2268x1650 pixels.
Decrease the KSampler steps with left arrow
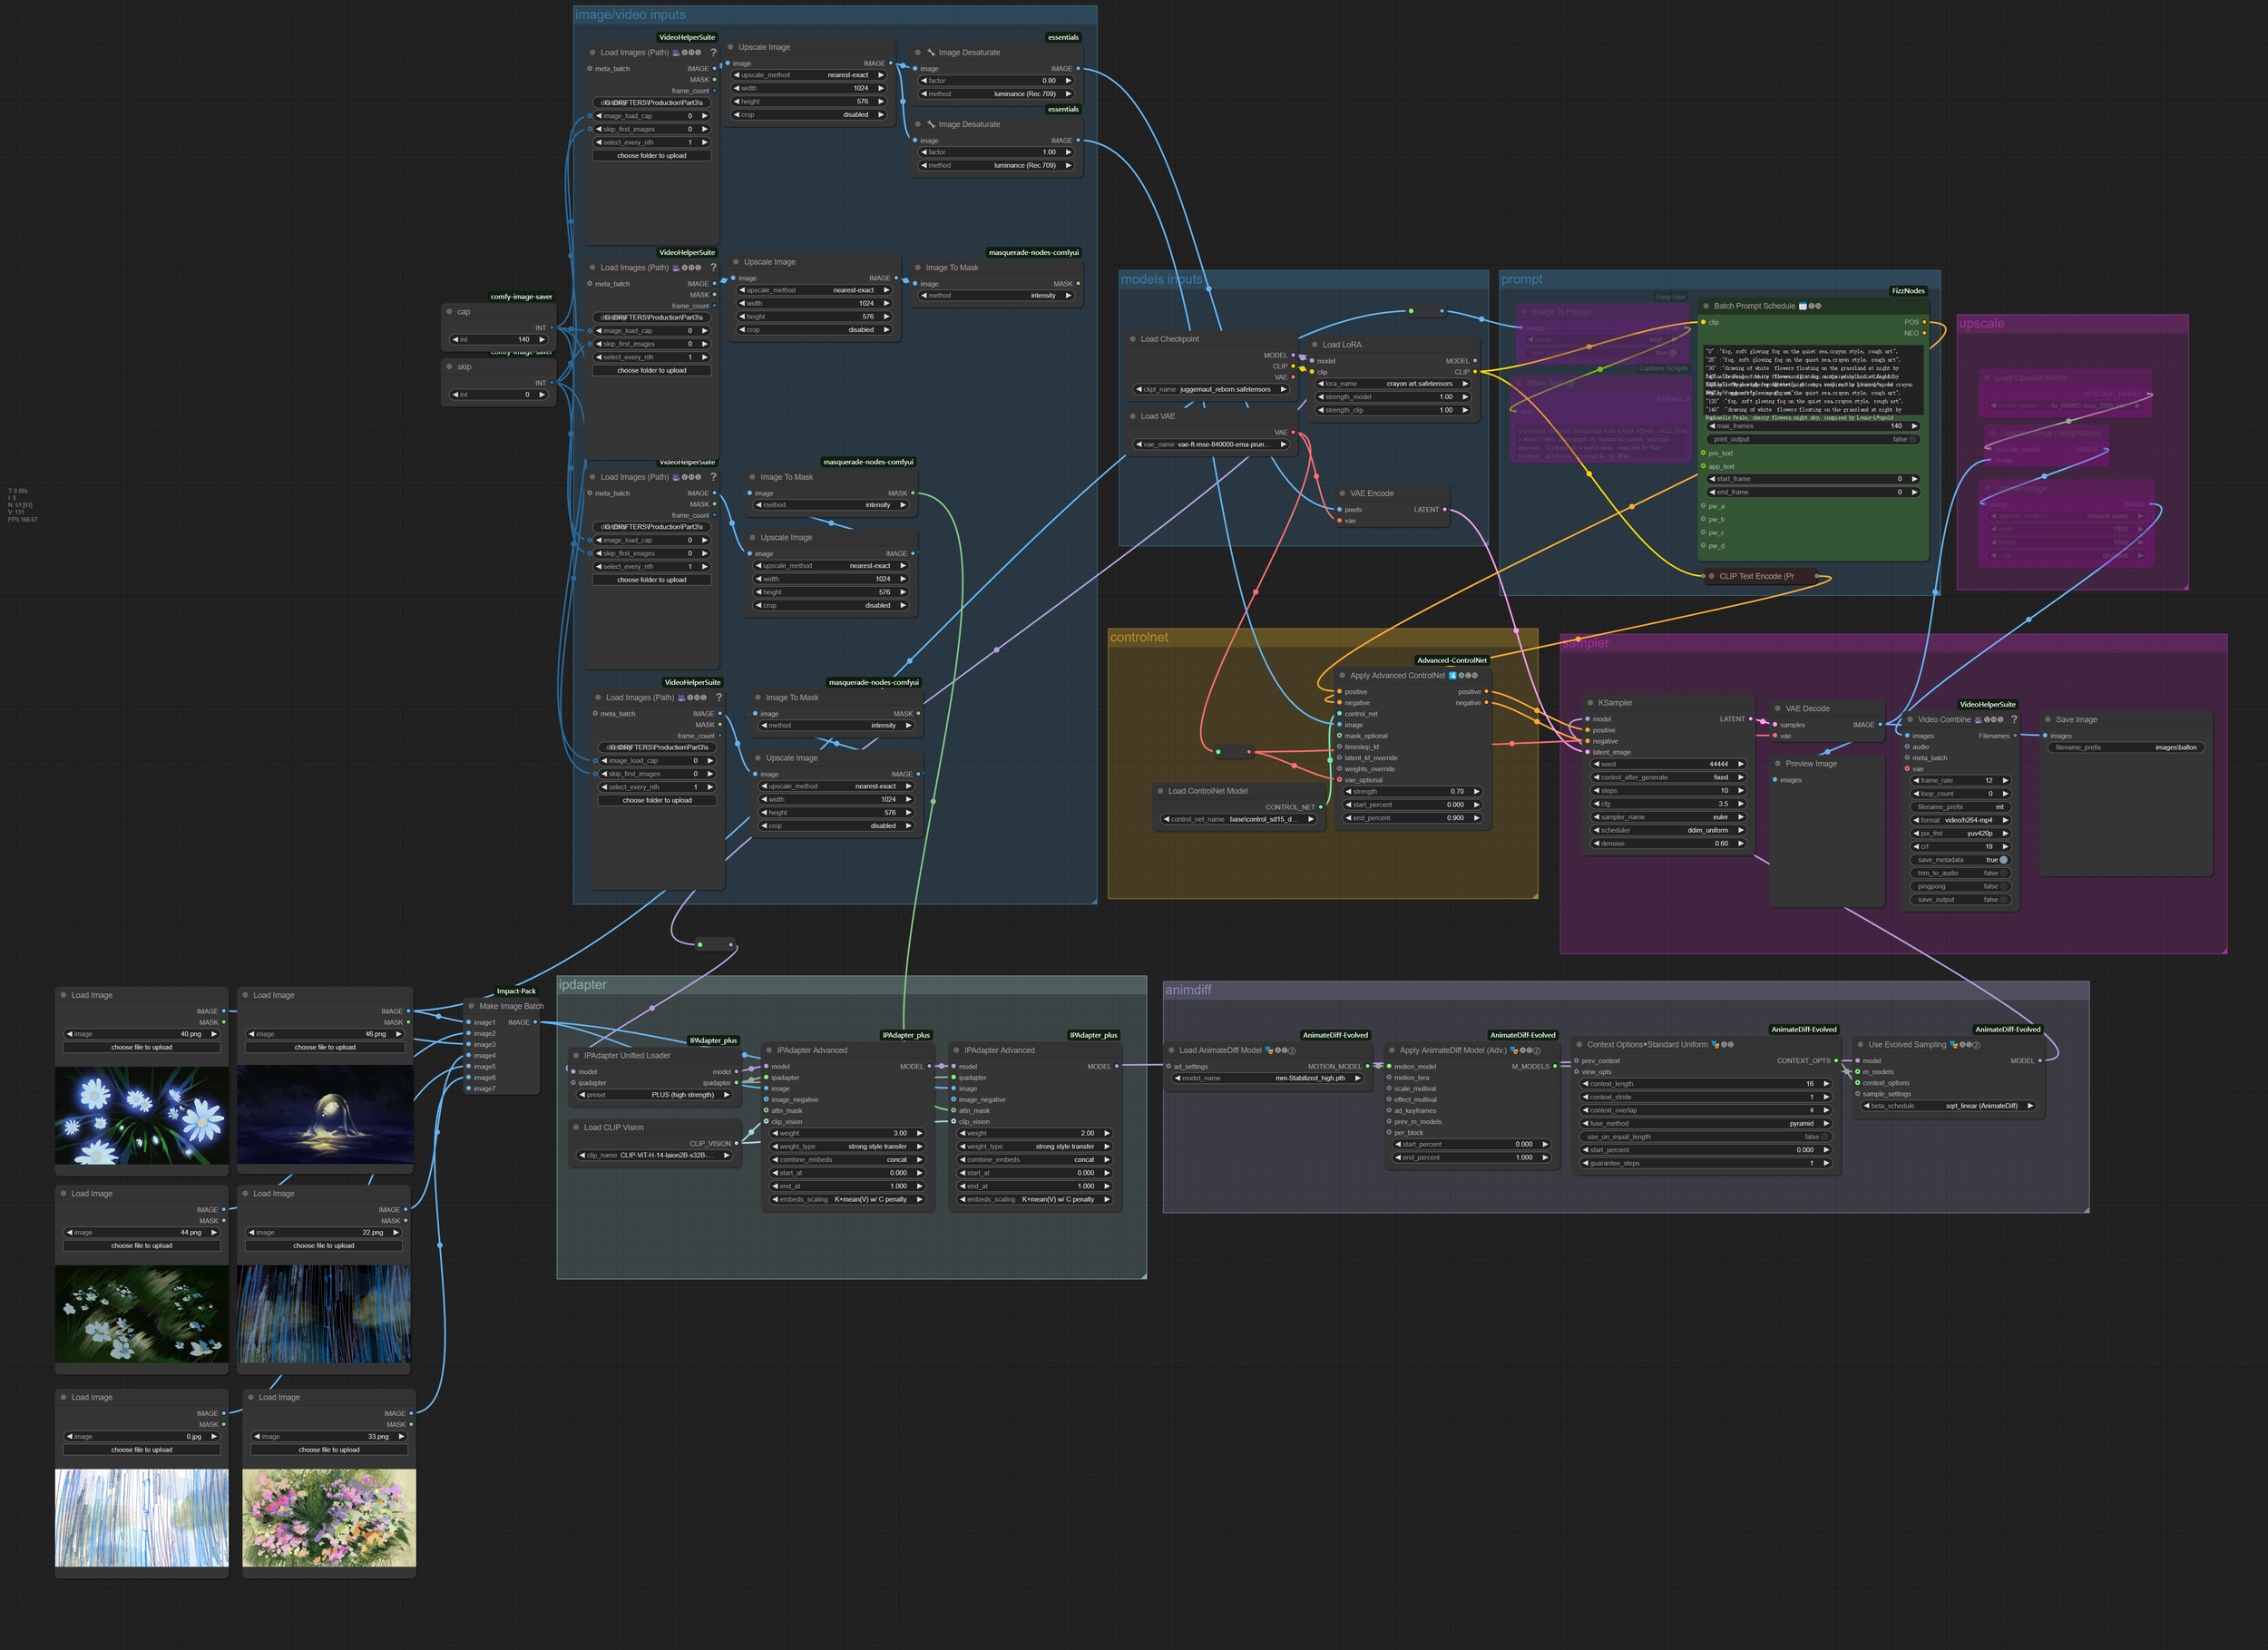coord(1597,790)
